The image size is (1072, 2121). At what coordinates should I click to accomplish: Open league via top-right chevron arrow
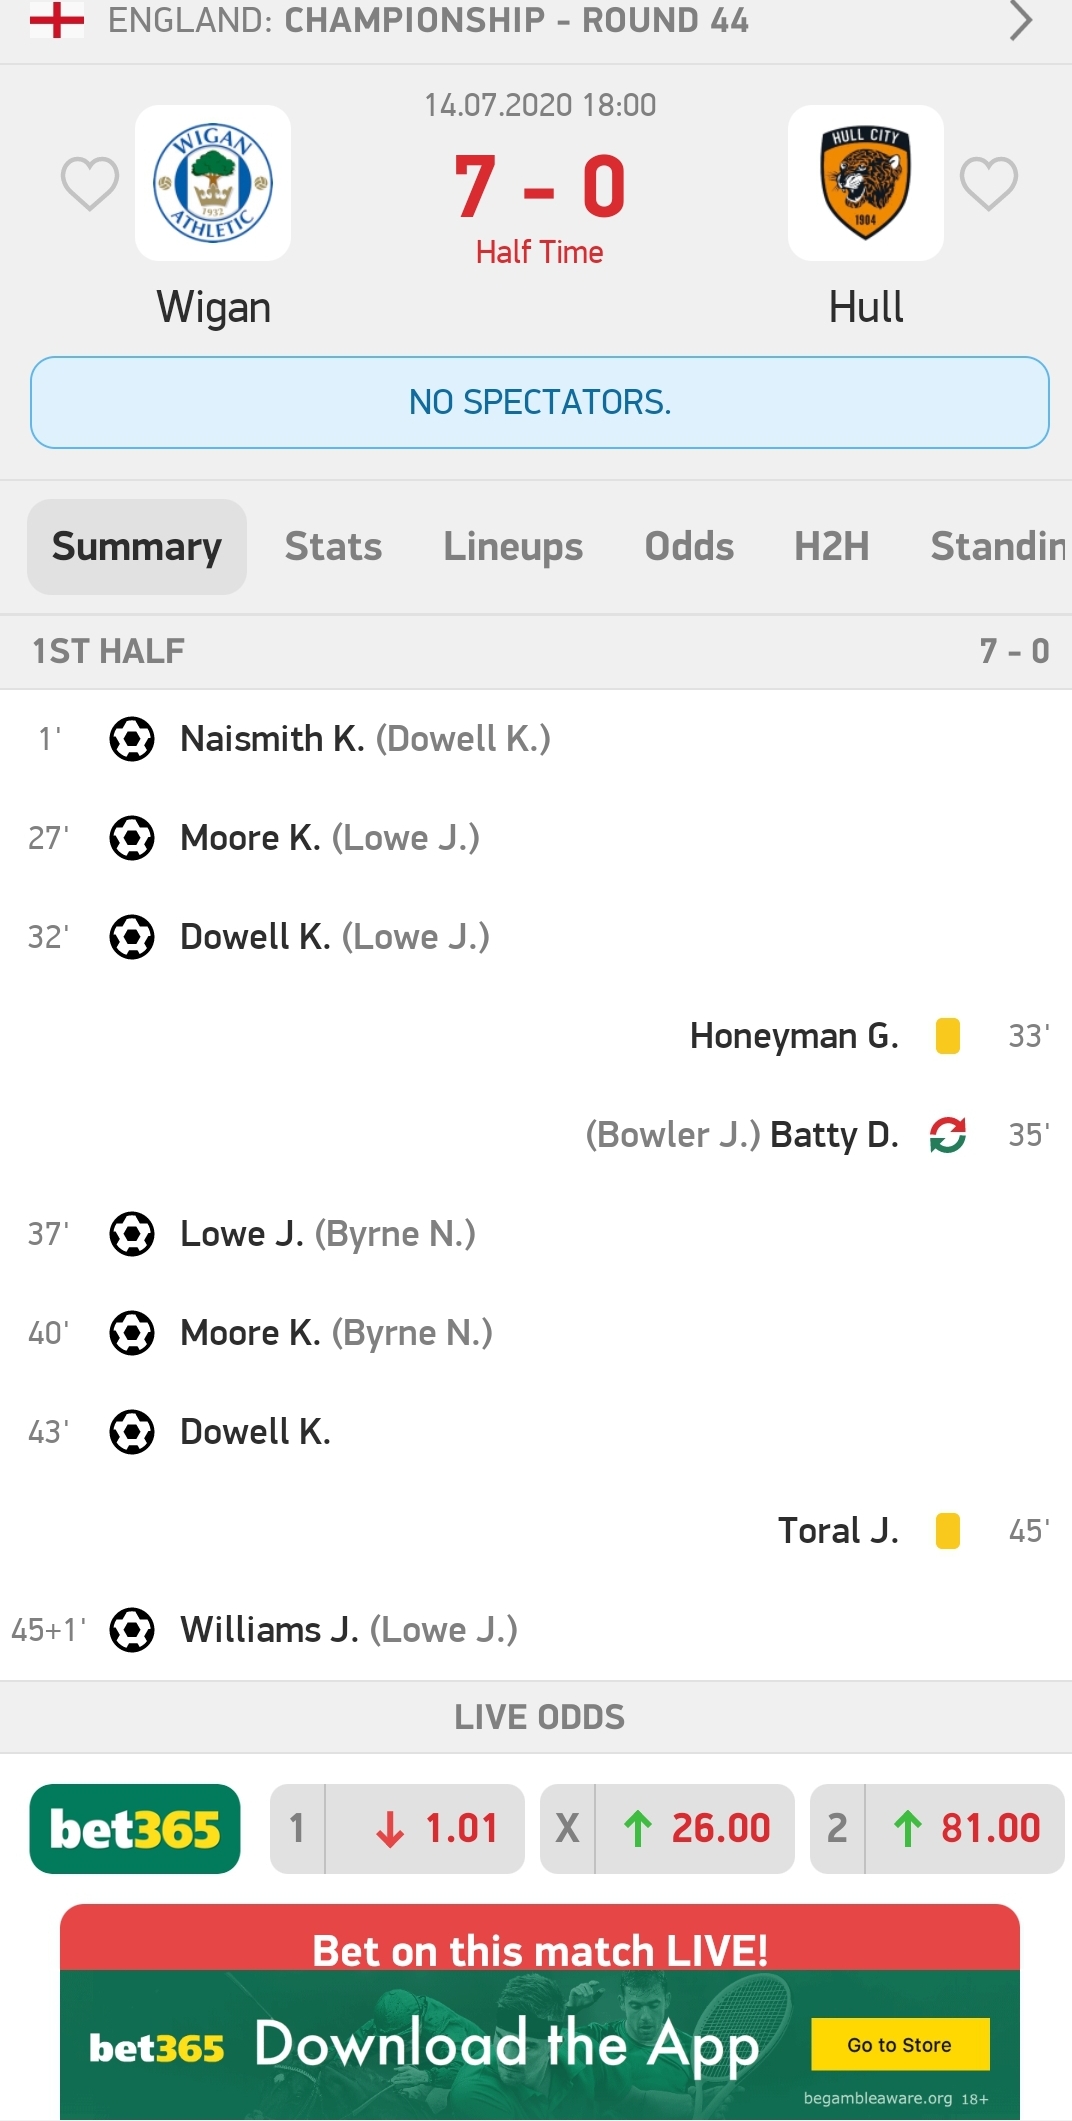tap(1019, 20)
